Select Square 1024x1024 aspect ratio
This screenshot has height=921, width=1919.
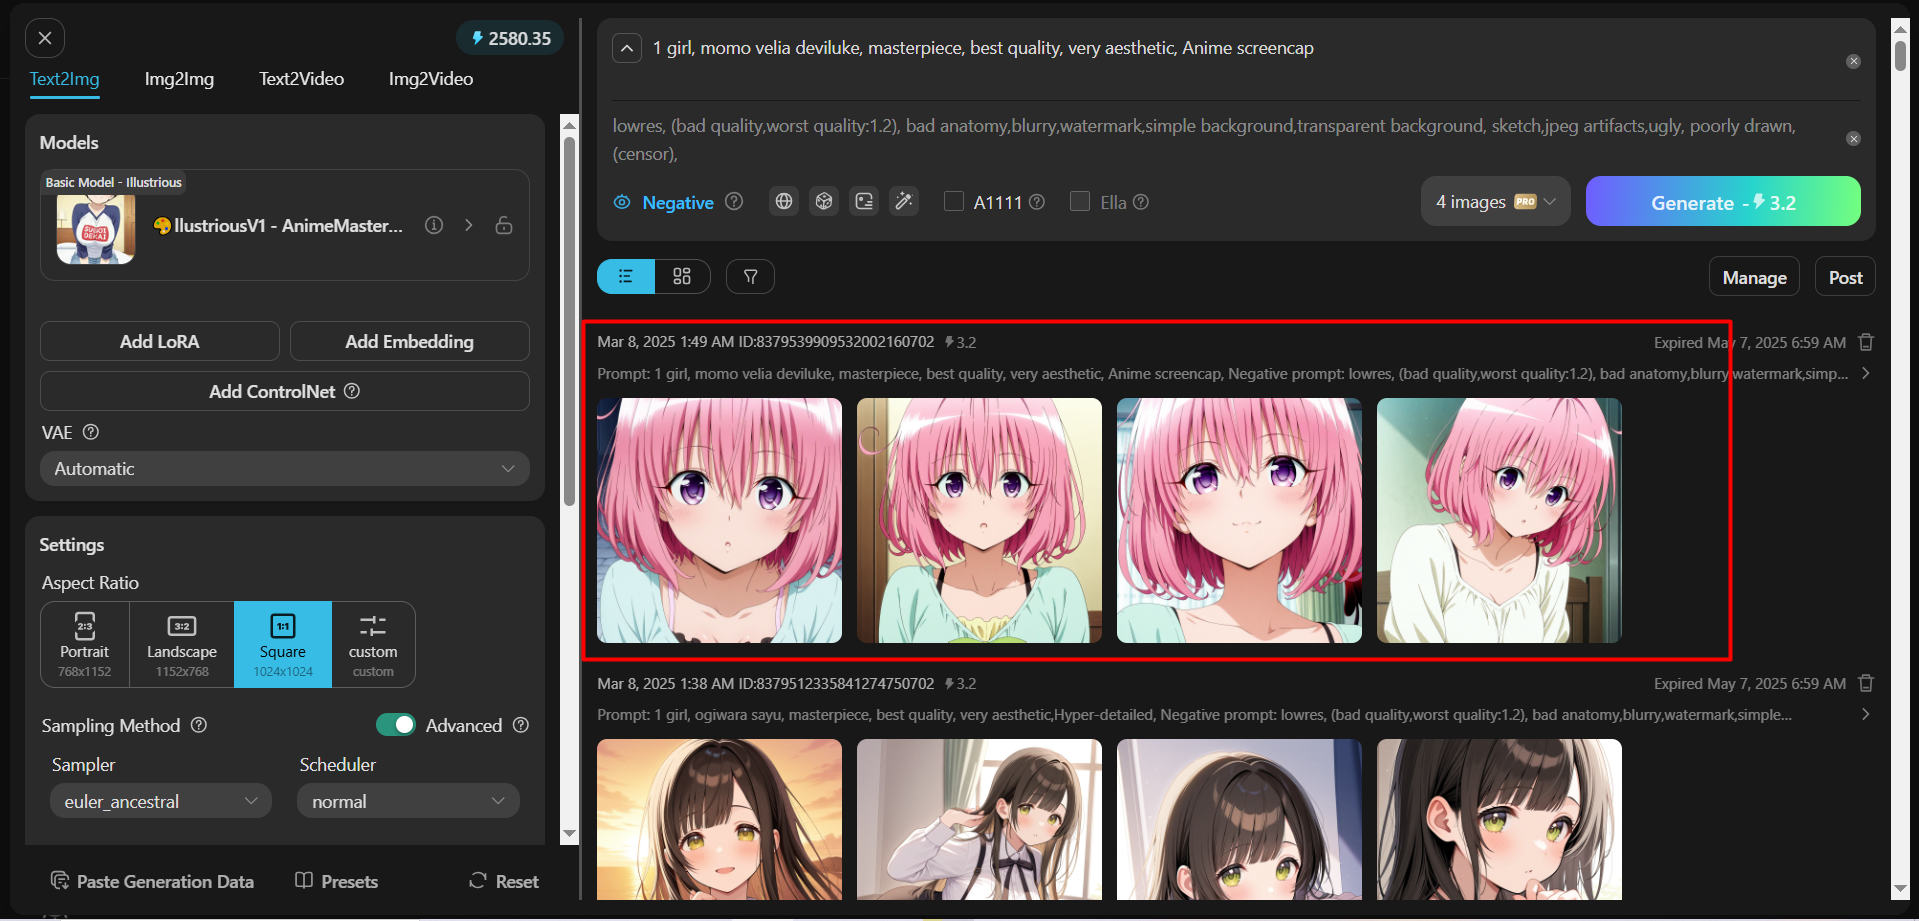tap(283, 645)
